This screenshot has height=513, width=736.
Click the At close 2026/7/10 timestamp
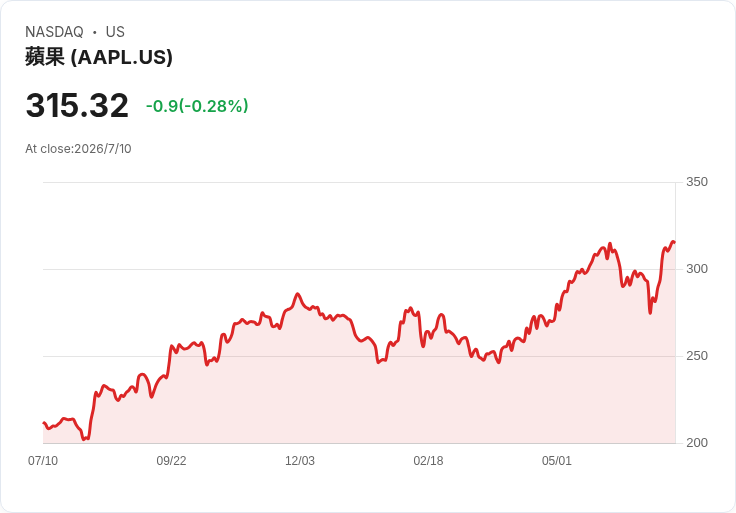78,149
